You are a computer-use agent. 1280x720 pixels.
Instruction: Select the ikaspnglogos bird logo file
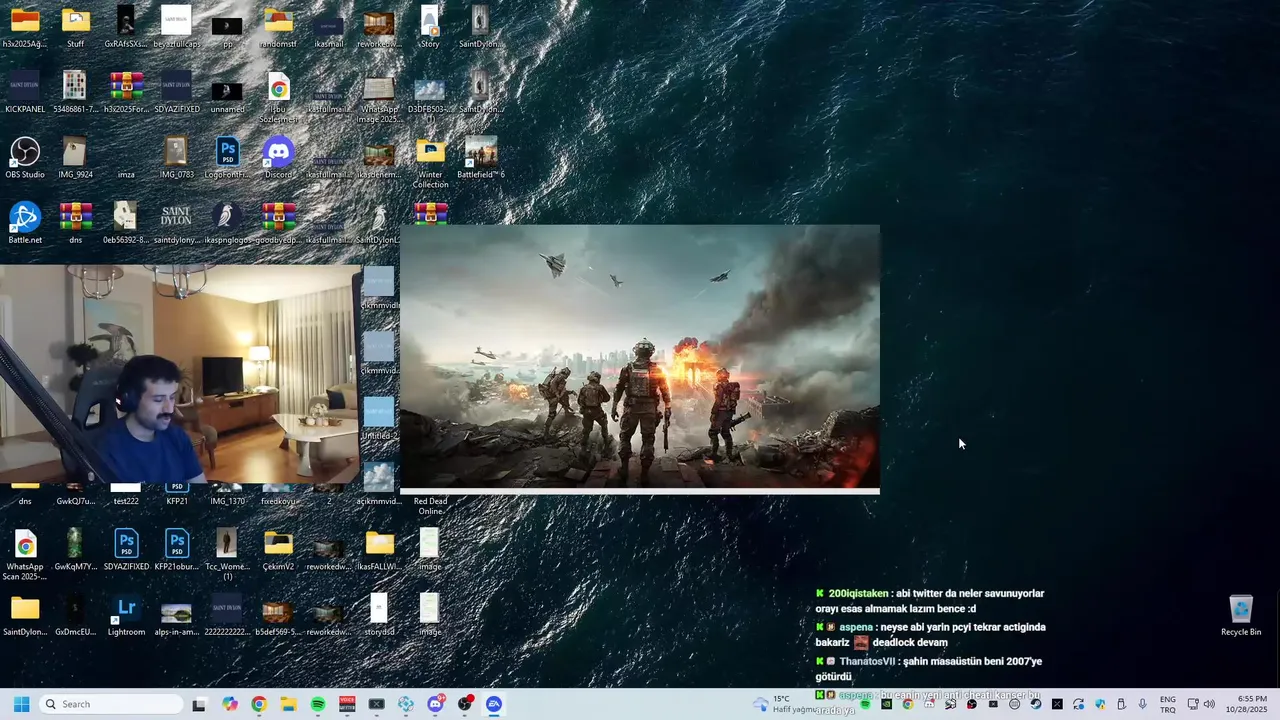pos(228,223)
